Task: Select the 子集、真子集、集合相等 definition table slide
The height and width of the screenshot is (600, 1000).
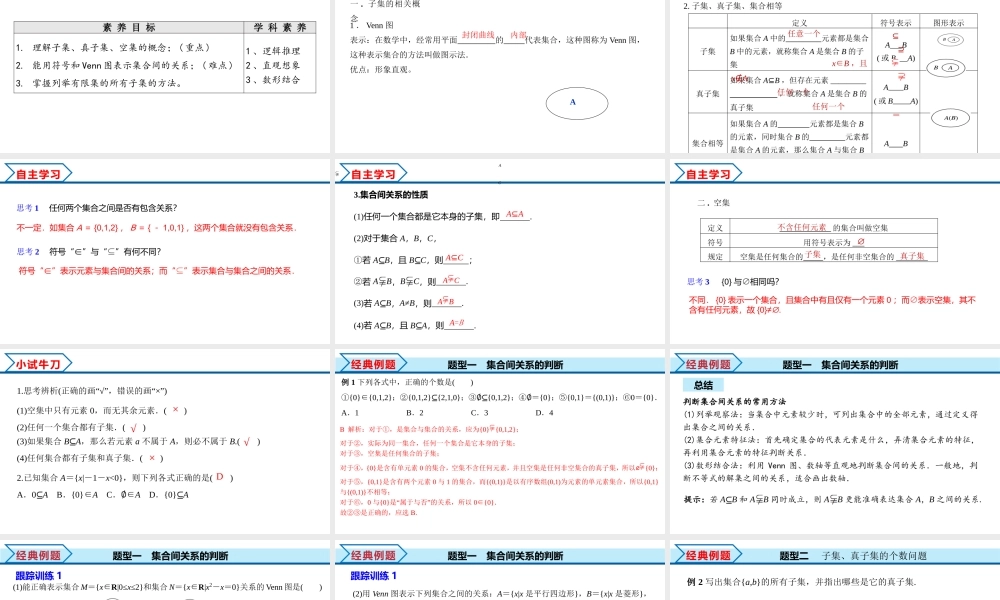Action: pos(835,77)
